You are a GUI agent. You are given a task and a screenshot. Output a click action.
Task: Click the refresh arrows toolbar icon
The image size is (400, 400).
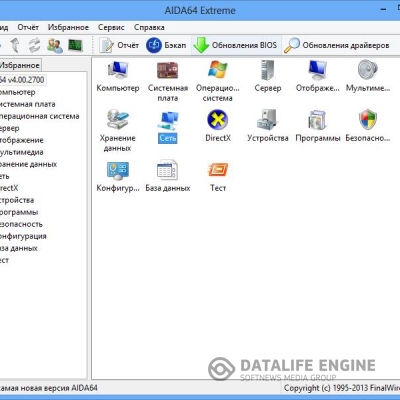[x=34, y=45]
